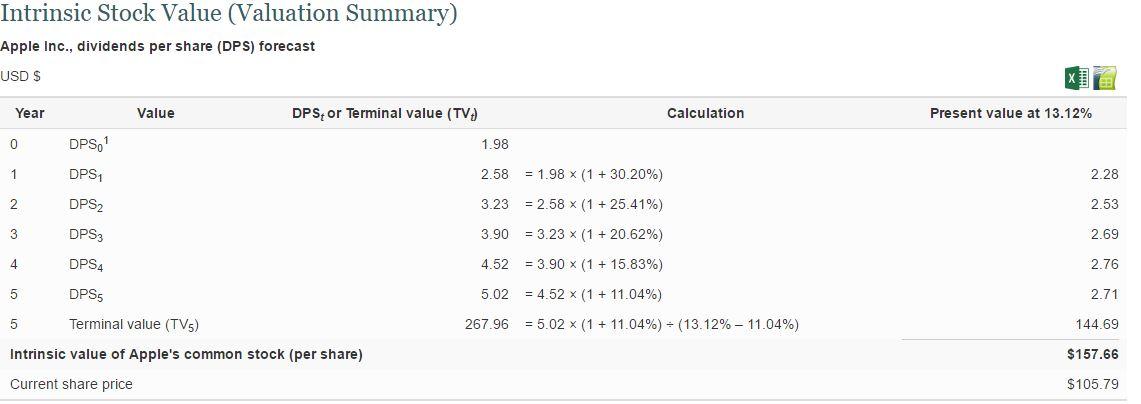Click the Apple Inc. DPS forecast subtitle
This screenshot has width=1141, height=404.
pyautogui.click(x=157, y=46)
